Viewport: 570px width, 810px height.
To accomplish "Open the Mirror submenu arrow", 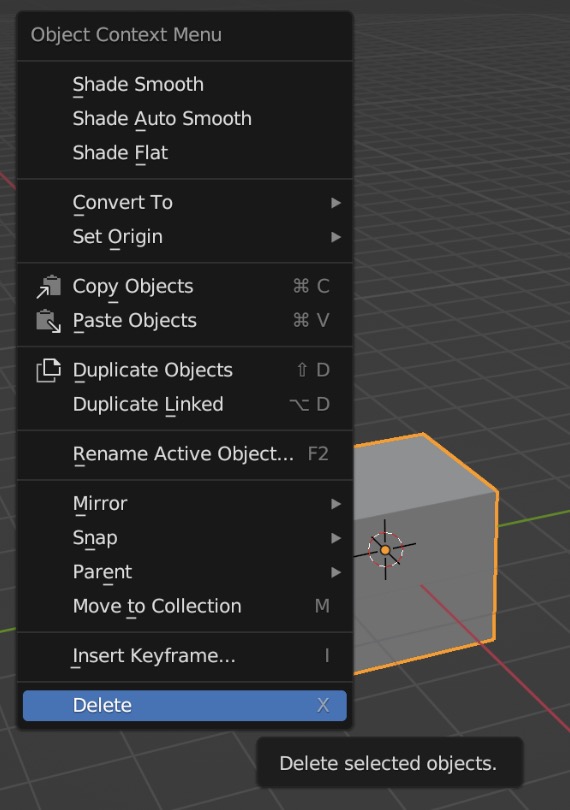I will click(x=336, y=504).
